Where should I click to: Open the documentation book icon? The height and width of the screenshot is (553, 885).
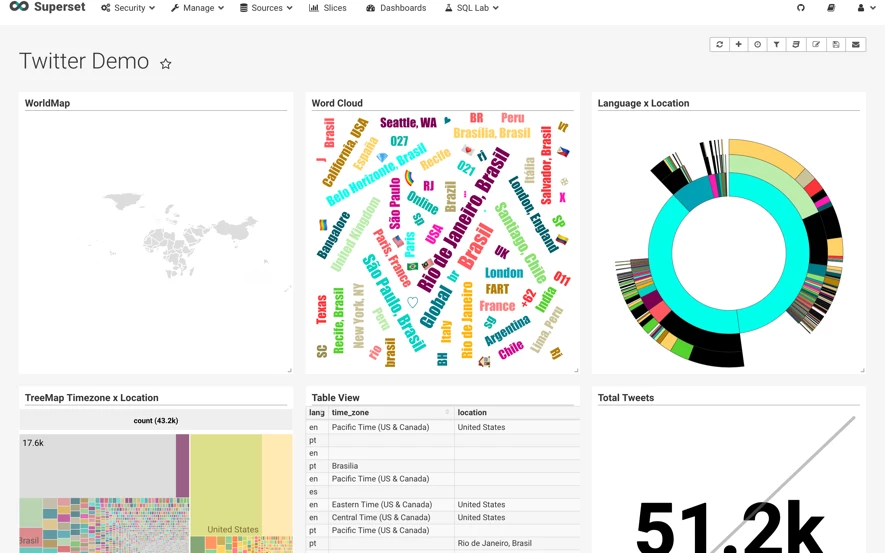pos(831,8)
